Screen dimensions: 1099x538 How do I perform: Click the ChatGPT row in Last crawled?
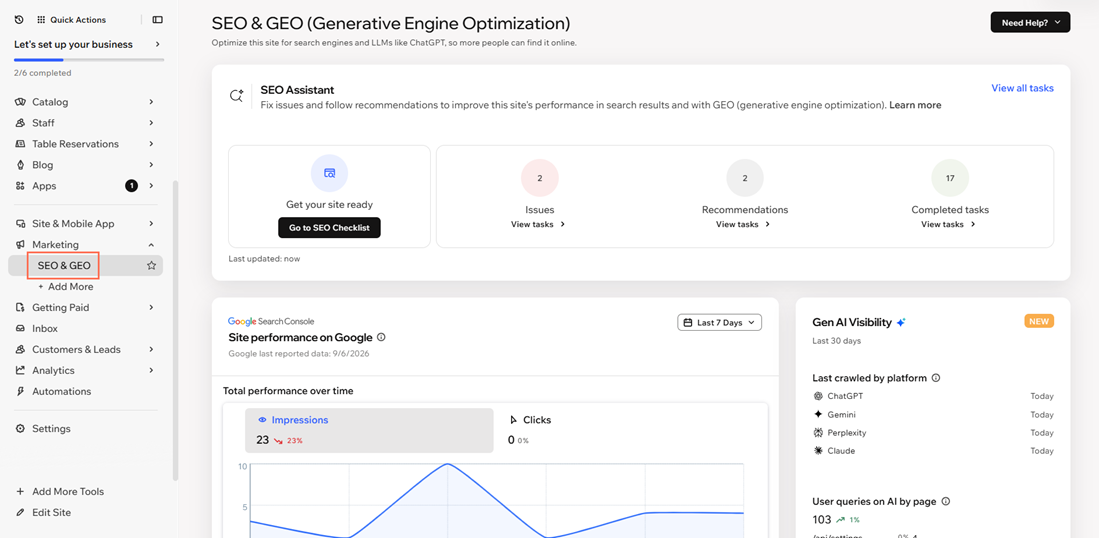[x=933, y=396]
